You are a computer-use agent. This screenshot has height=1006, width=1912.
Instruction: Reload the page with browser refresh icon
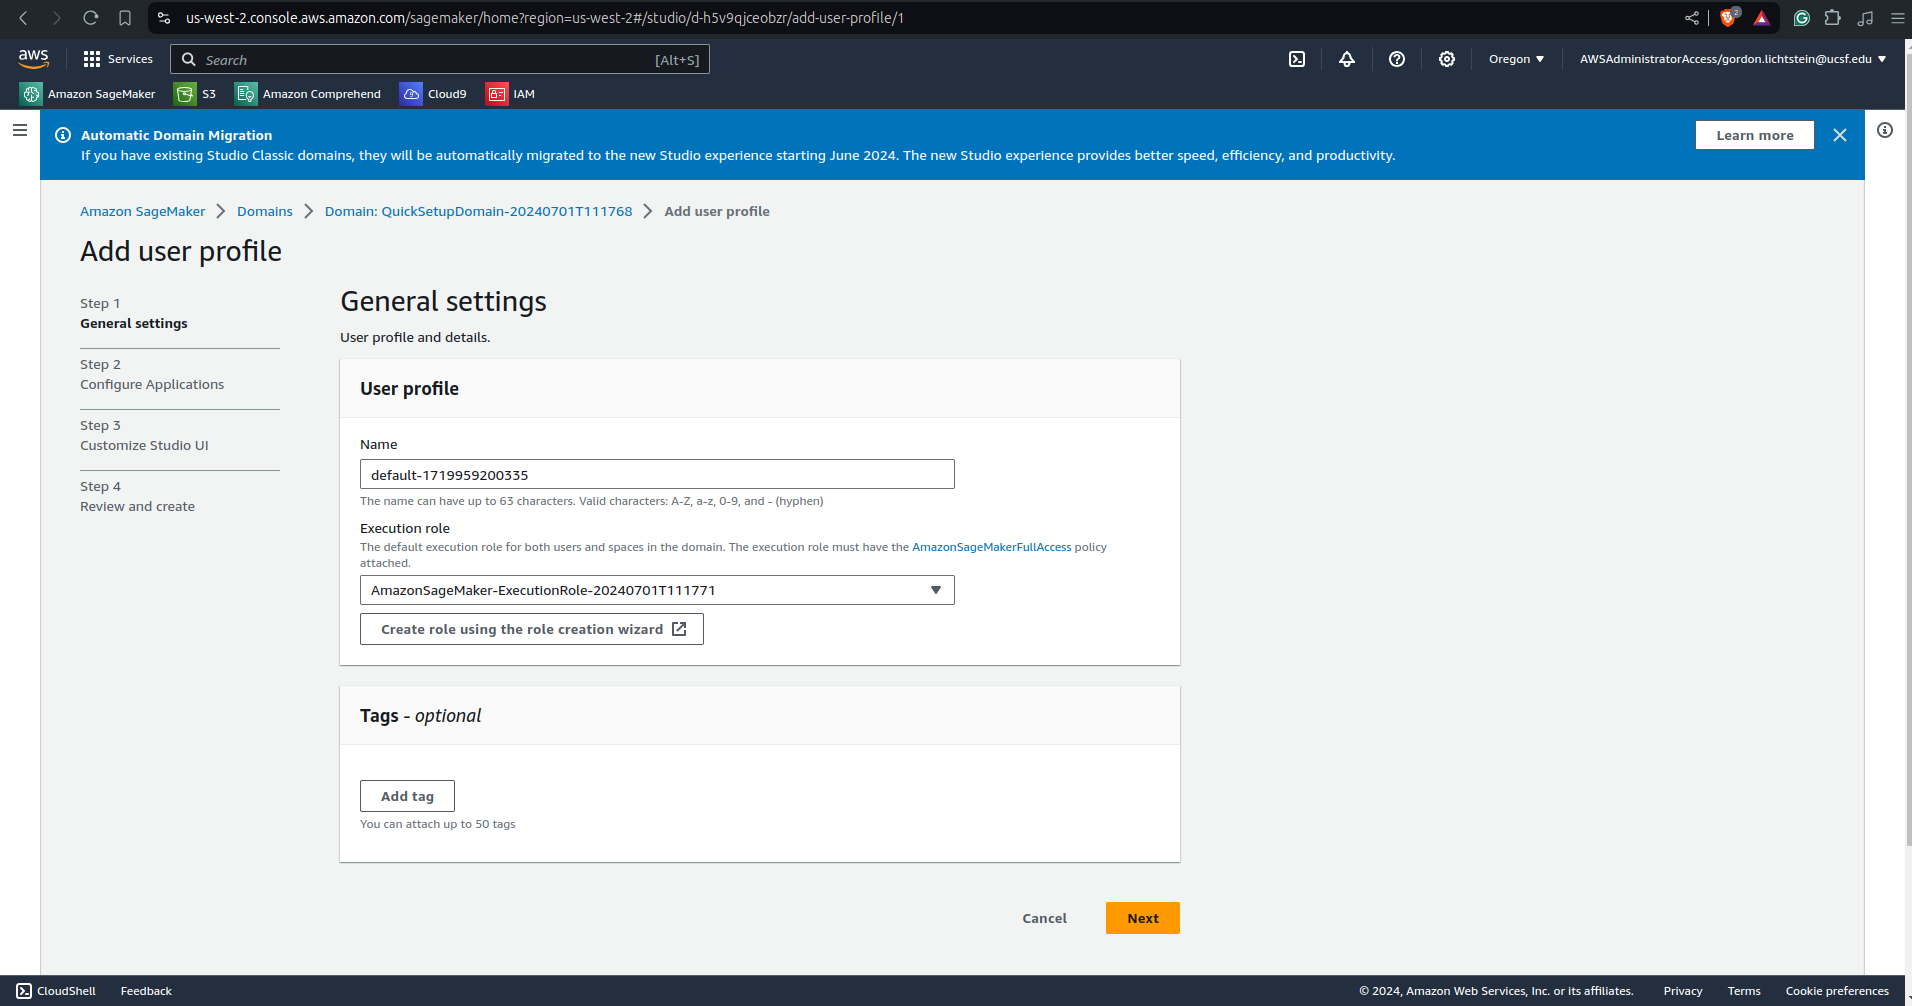click(x=90, y=18)
